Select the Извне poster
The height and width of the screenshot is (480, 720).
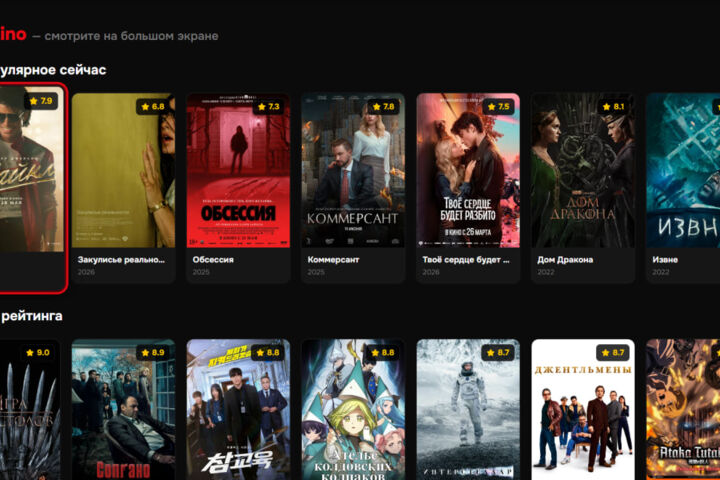point(683,170)
